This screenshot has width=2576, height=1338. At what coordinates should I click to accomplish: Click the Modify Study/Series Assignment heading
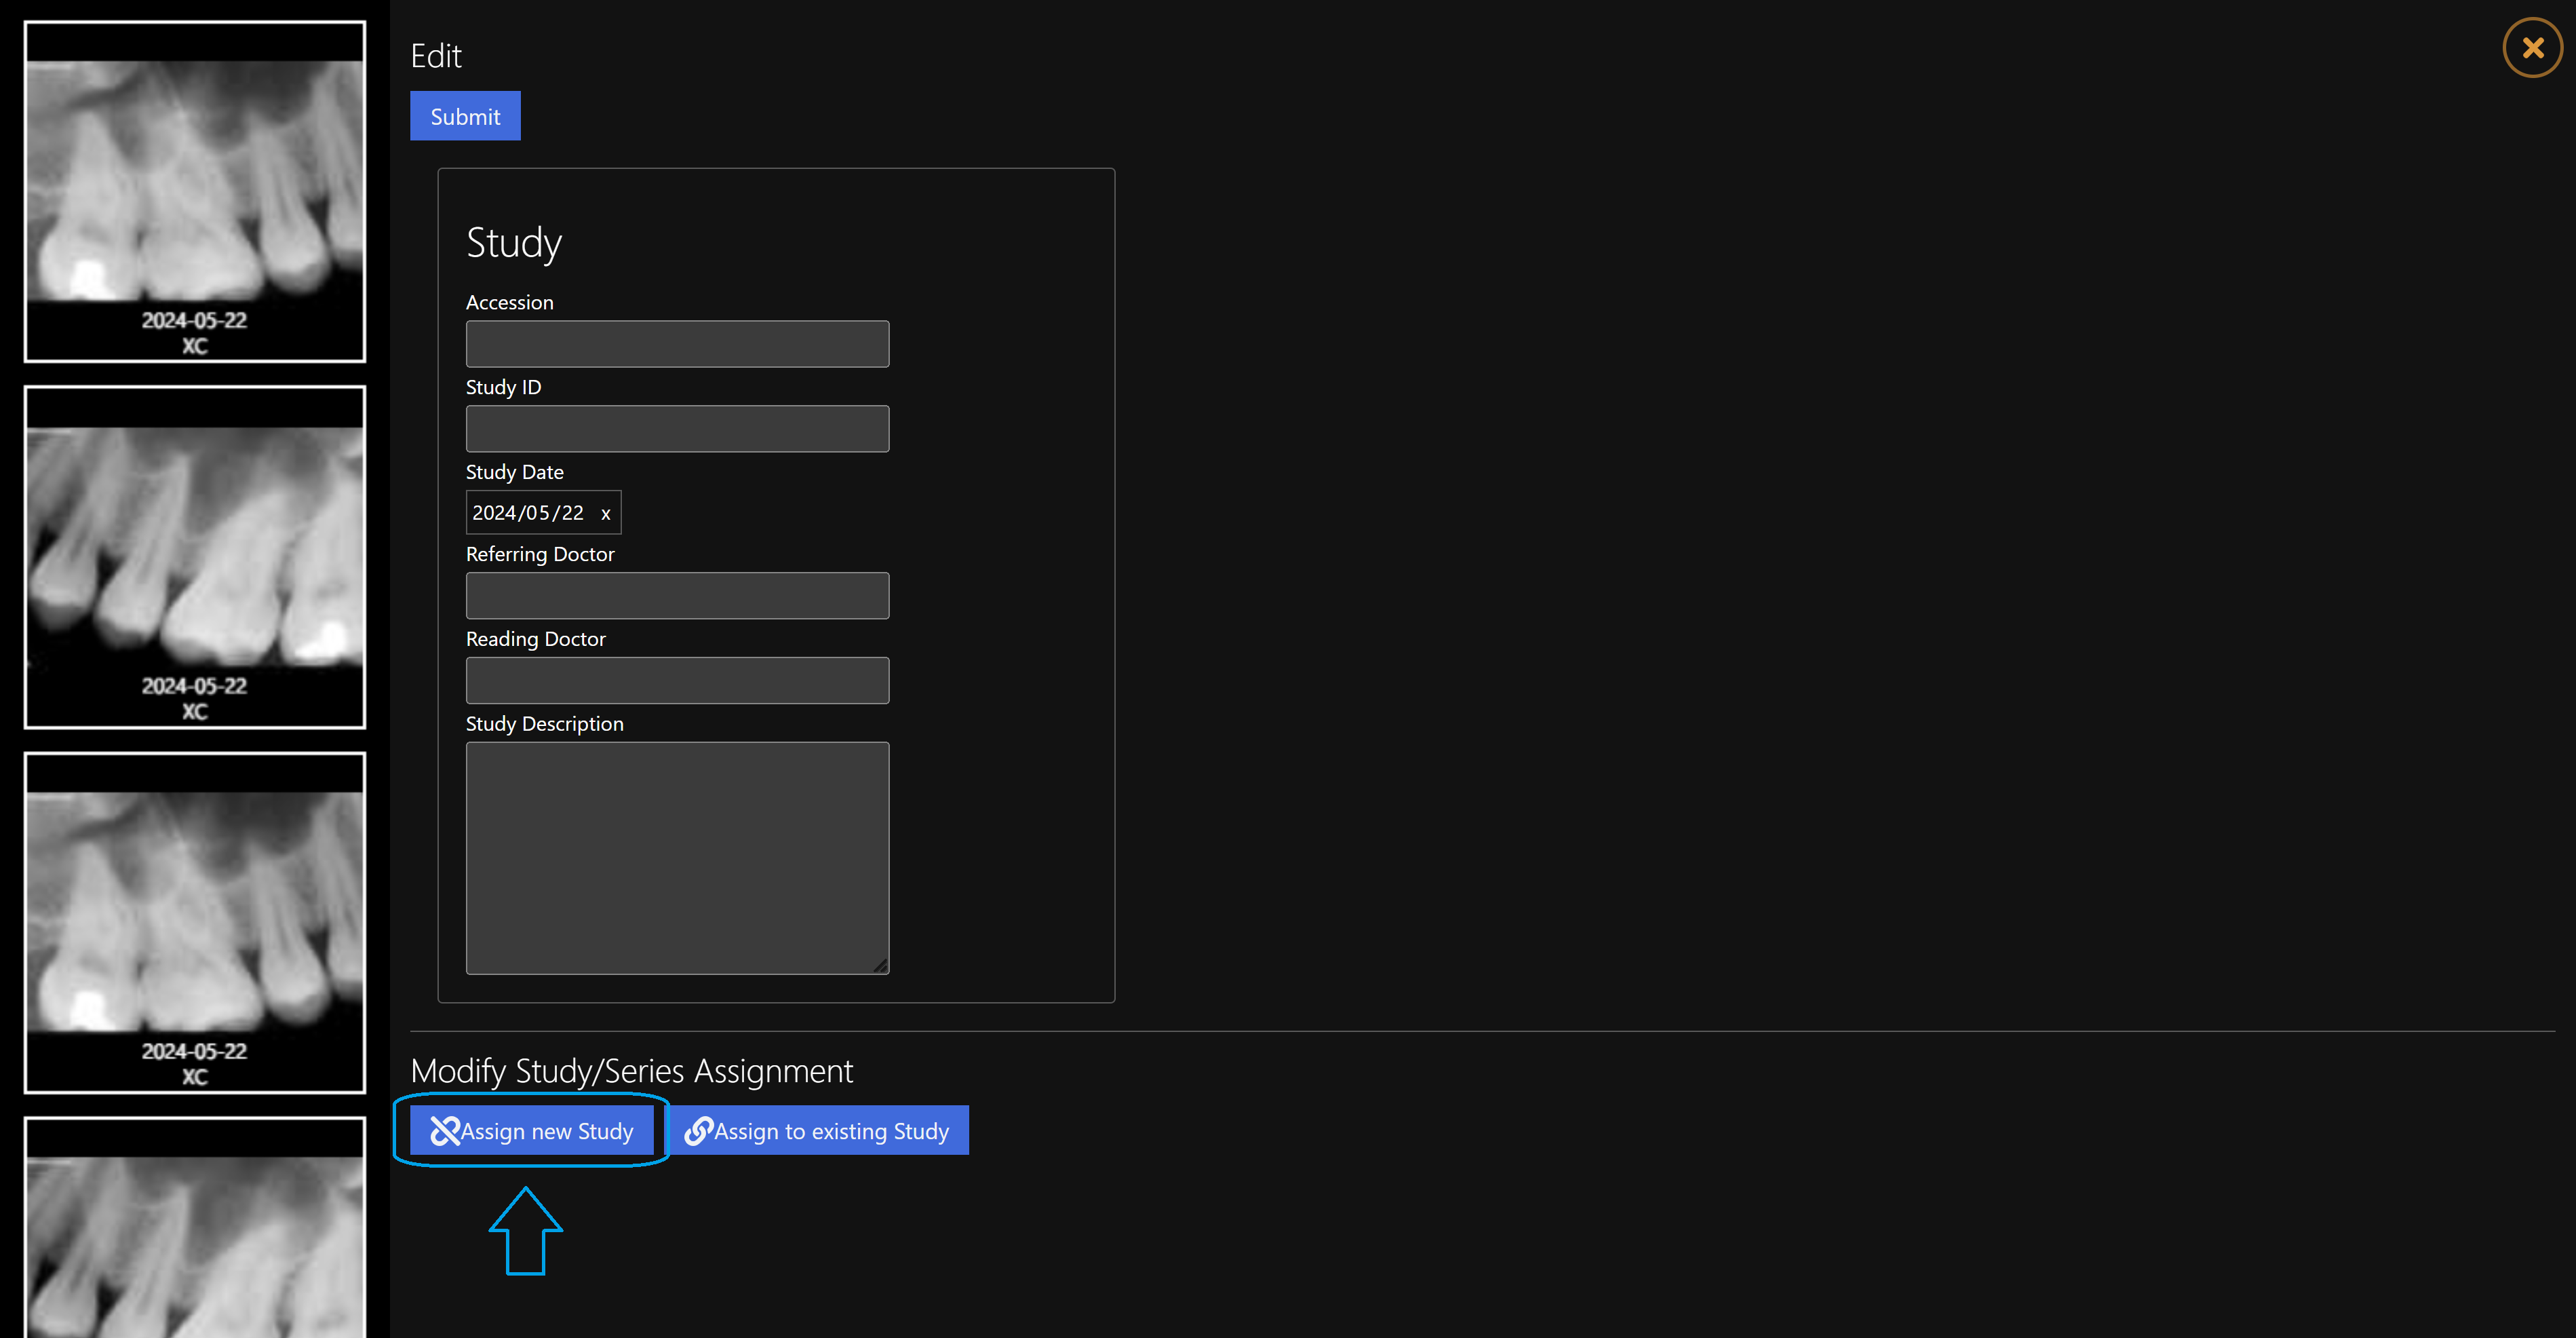click(x=632, y=1071)
